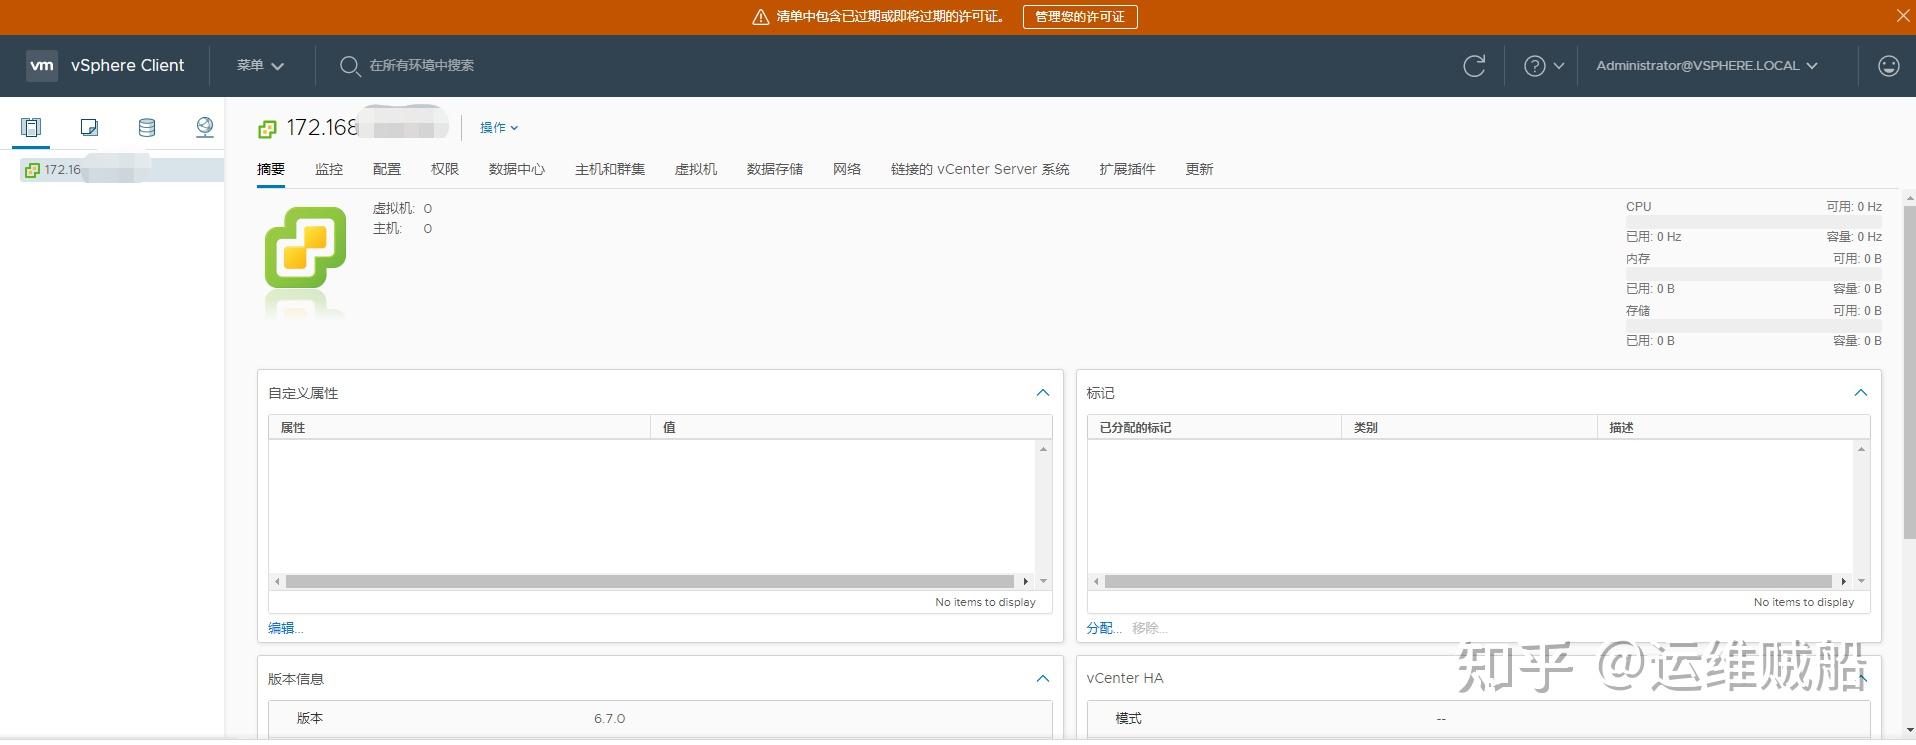Open the help question mark menu
This screenshot has height=745, width=1916.
click(x=1543, y=66)
